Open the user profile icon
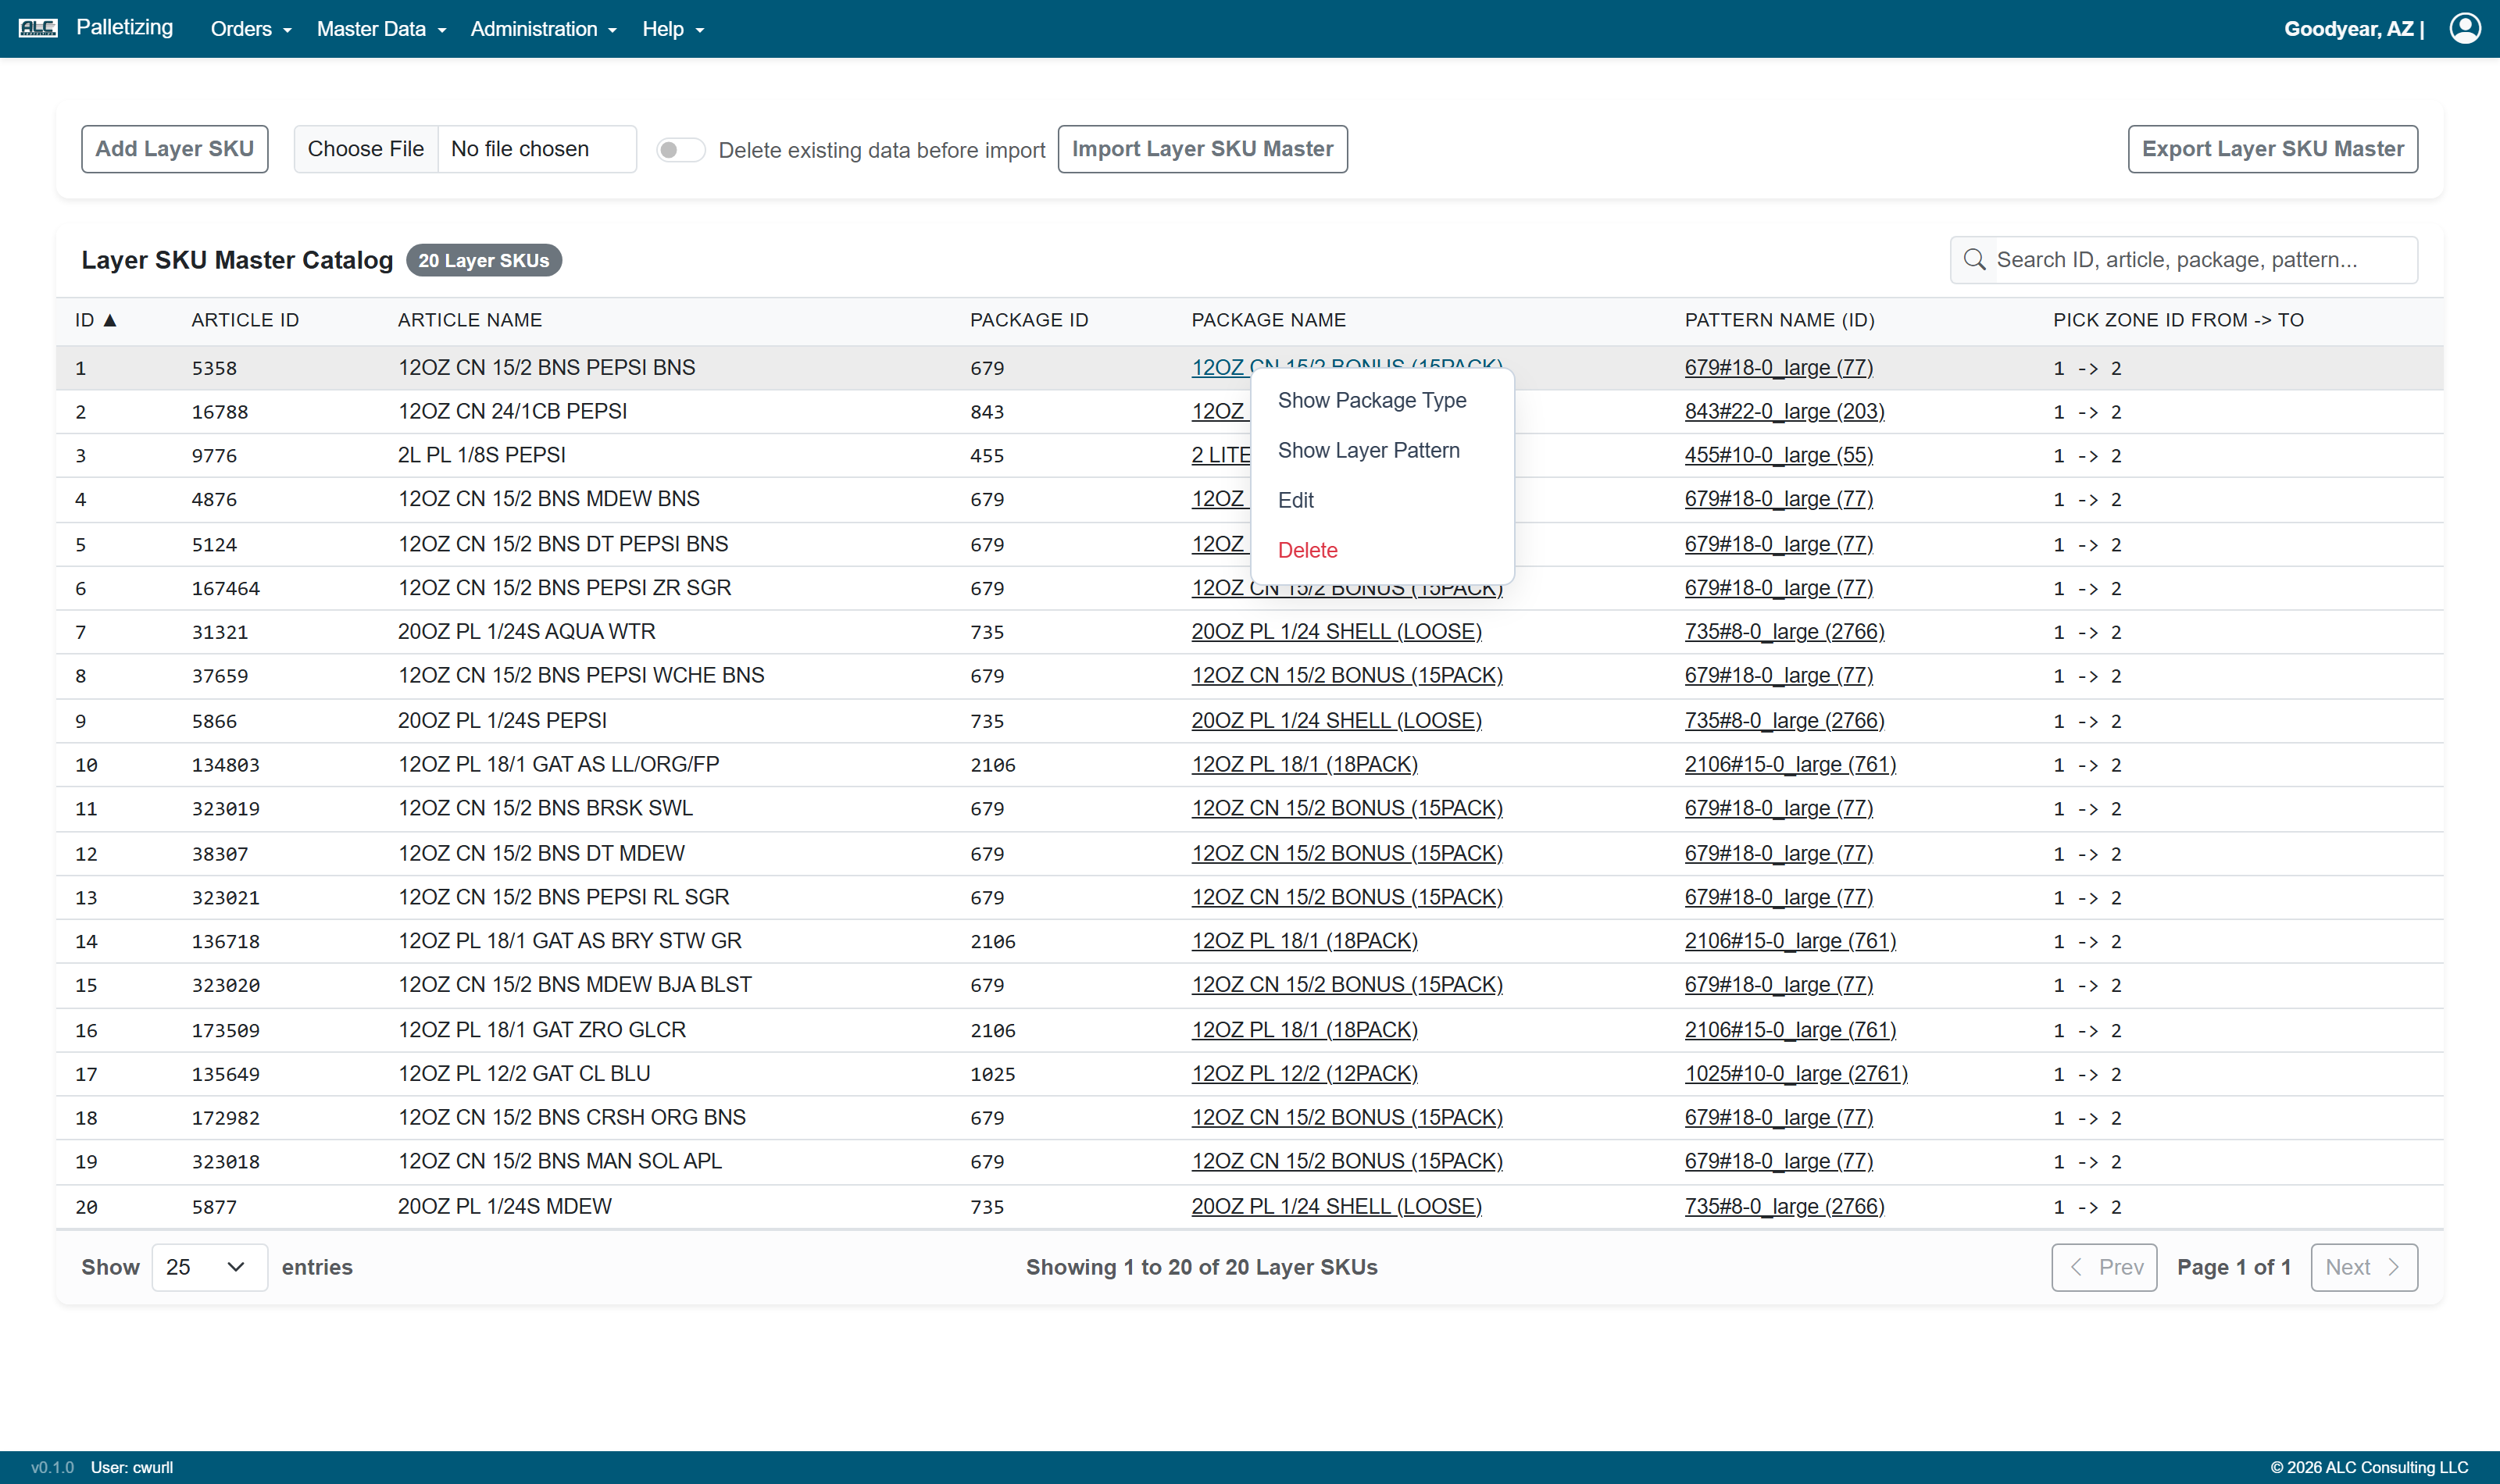 click(x=2464, y=28)
